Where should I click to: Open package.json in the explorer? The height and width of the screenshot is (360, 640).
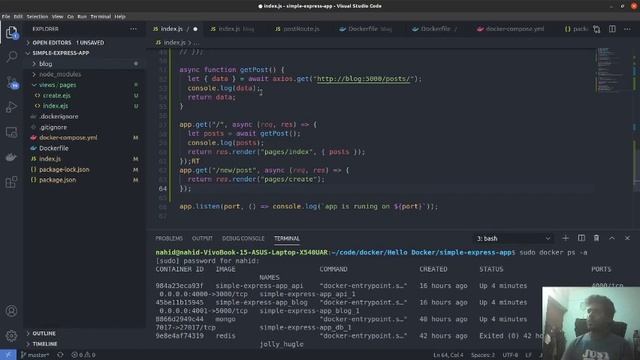(58, 180)
